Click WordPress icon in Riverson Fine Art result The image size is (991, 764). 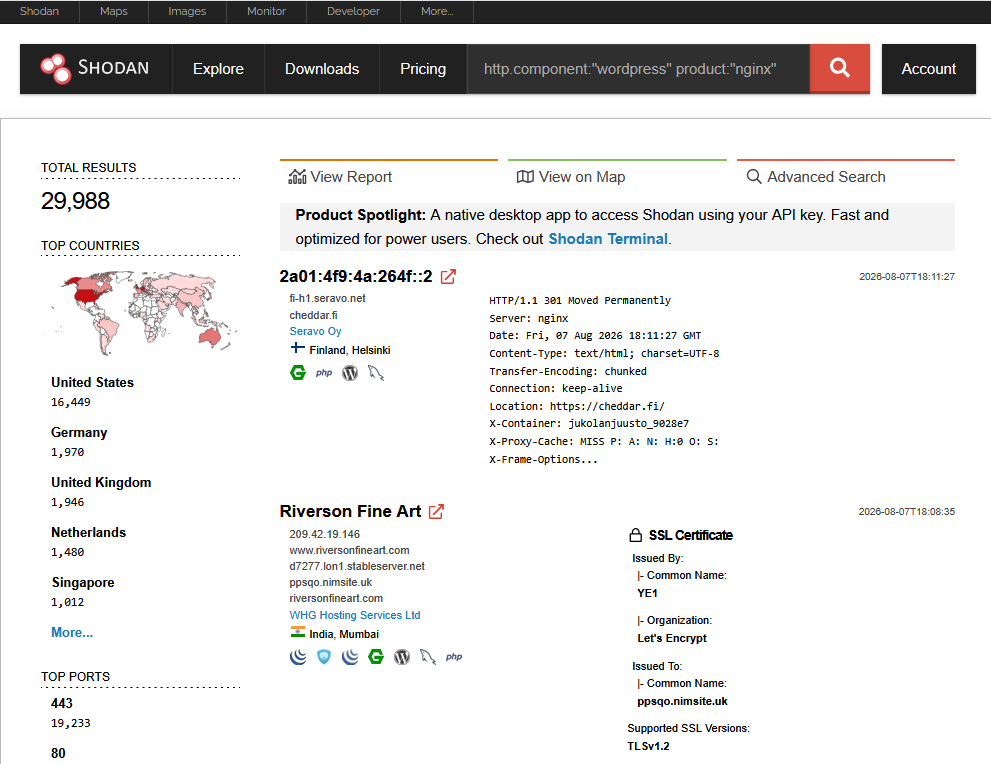coord(402,657)
